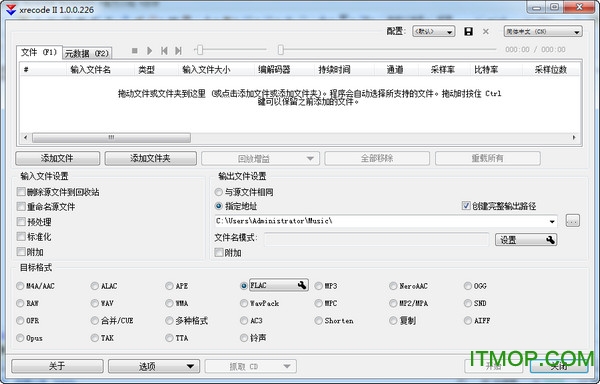Select the 铃声 ringtone format option
The image size is (600, 384).
244,338
